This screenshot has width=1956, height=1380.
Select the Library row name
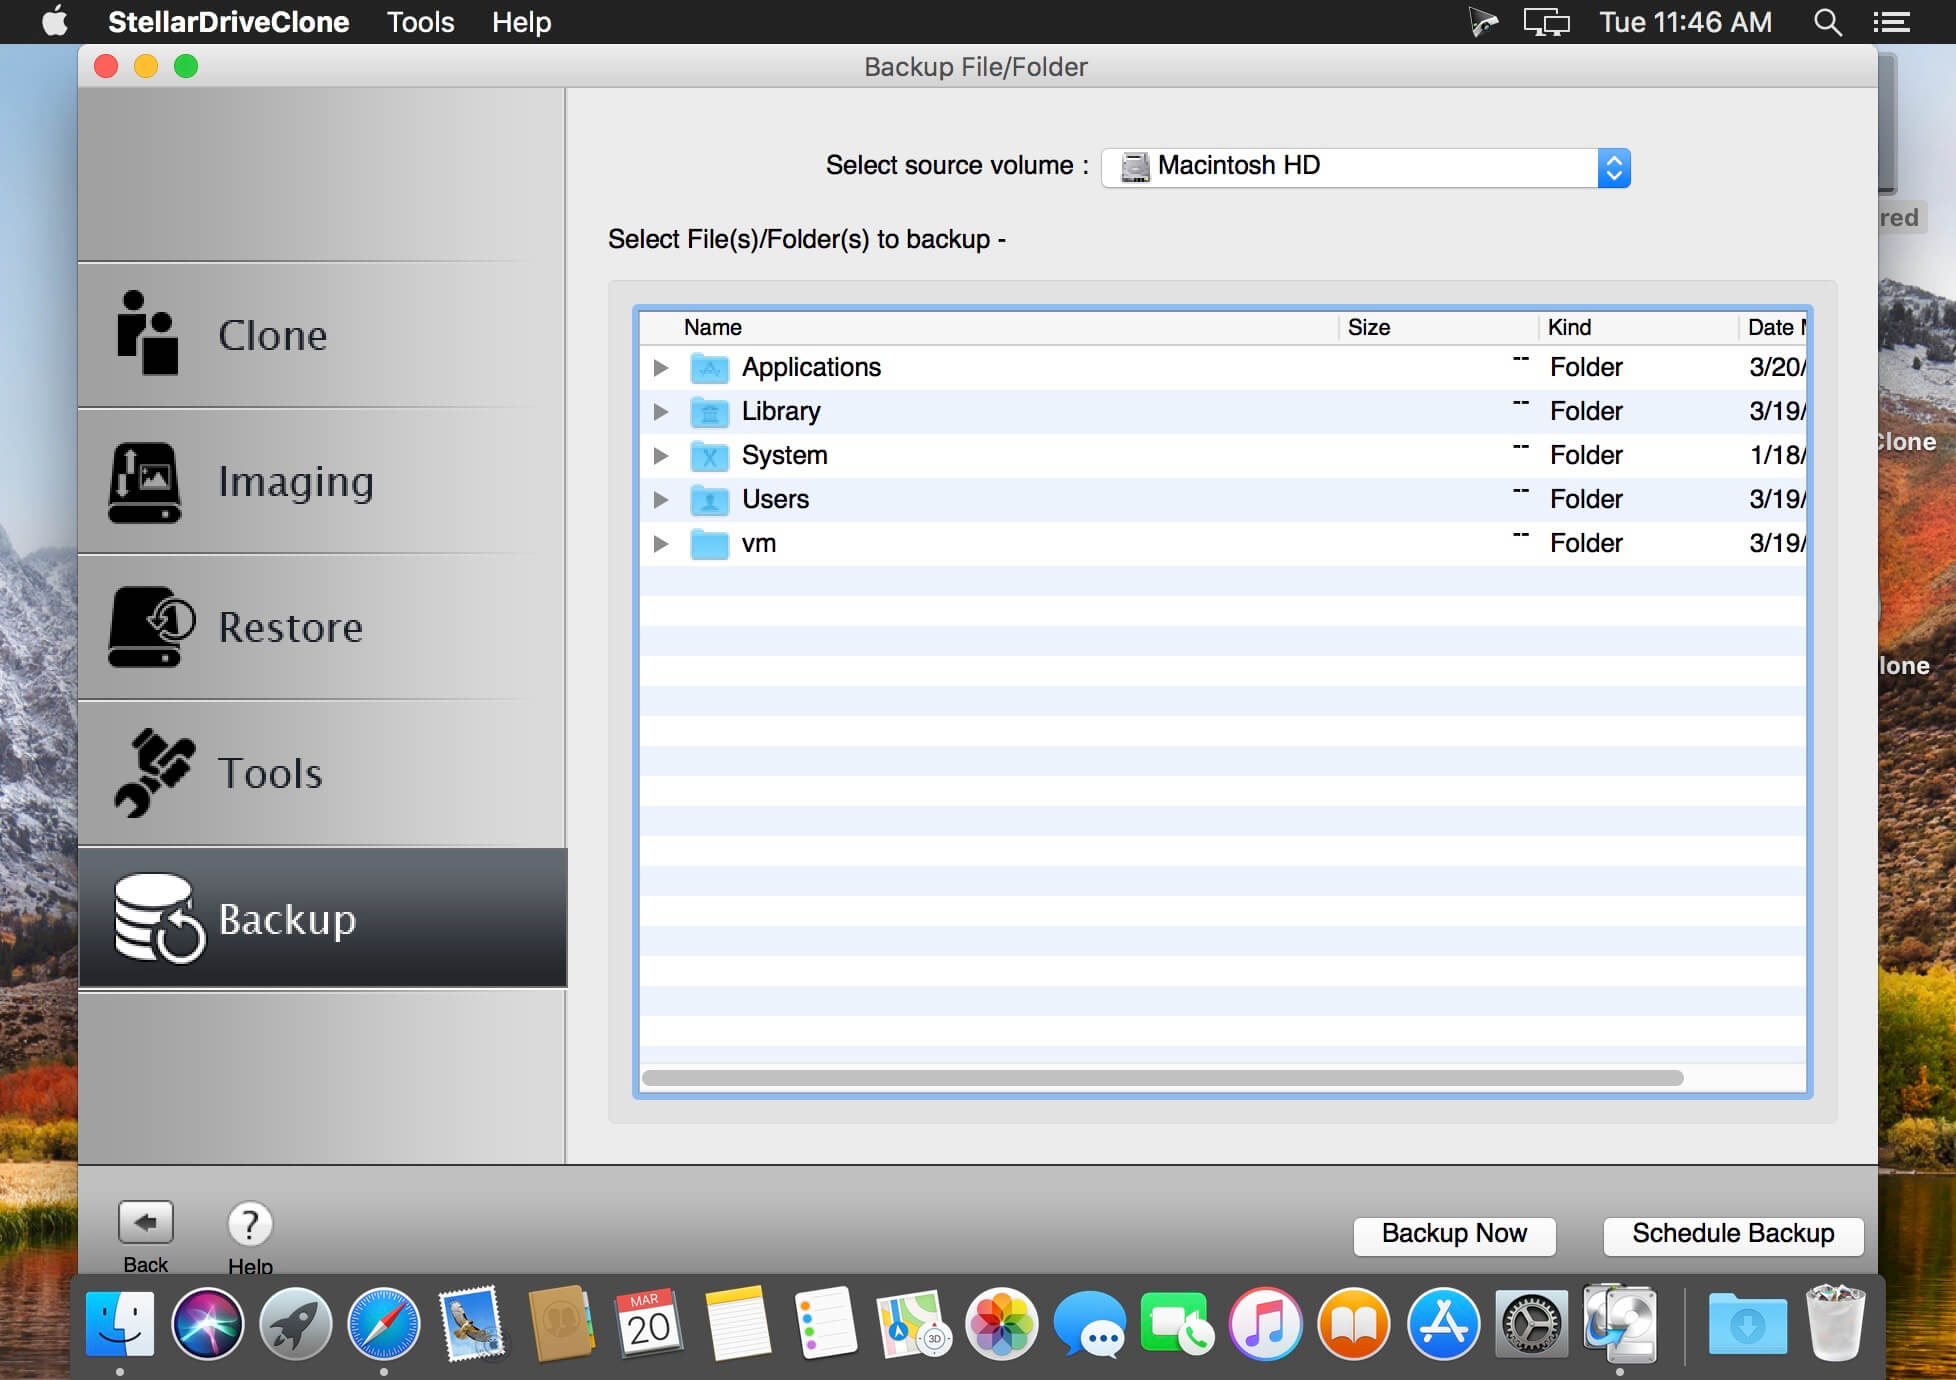[x=781, y=411]
